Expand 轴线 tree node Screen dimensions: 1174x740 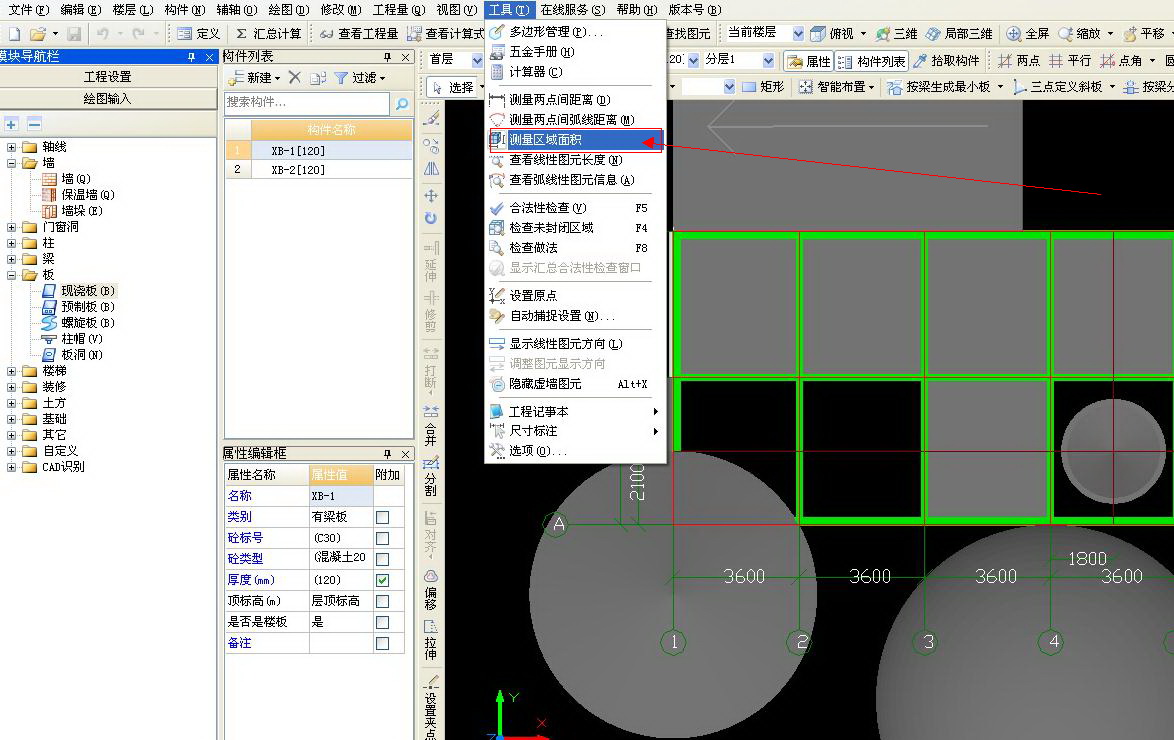click(11, 147)
